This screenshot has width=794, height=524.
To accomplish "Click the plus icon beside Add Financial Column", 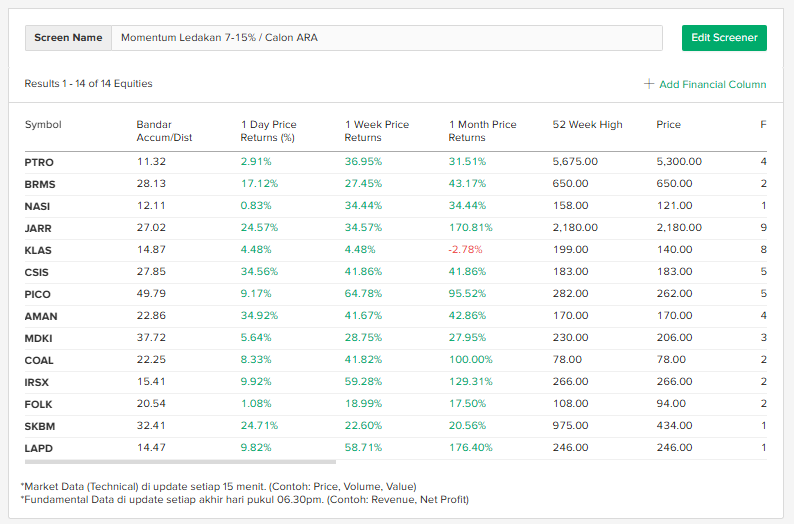I will 649,84.
